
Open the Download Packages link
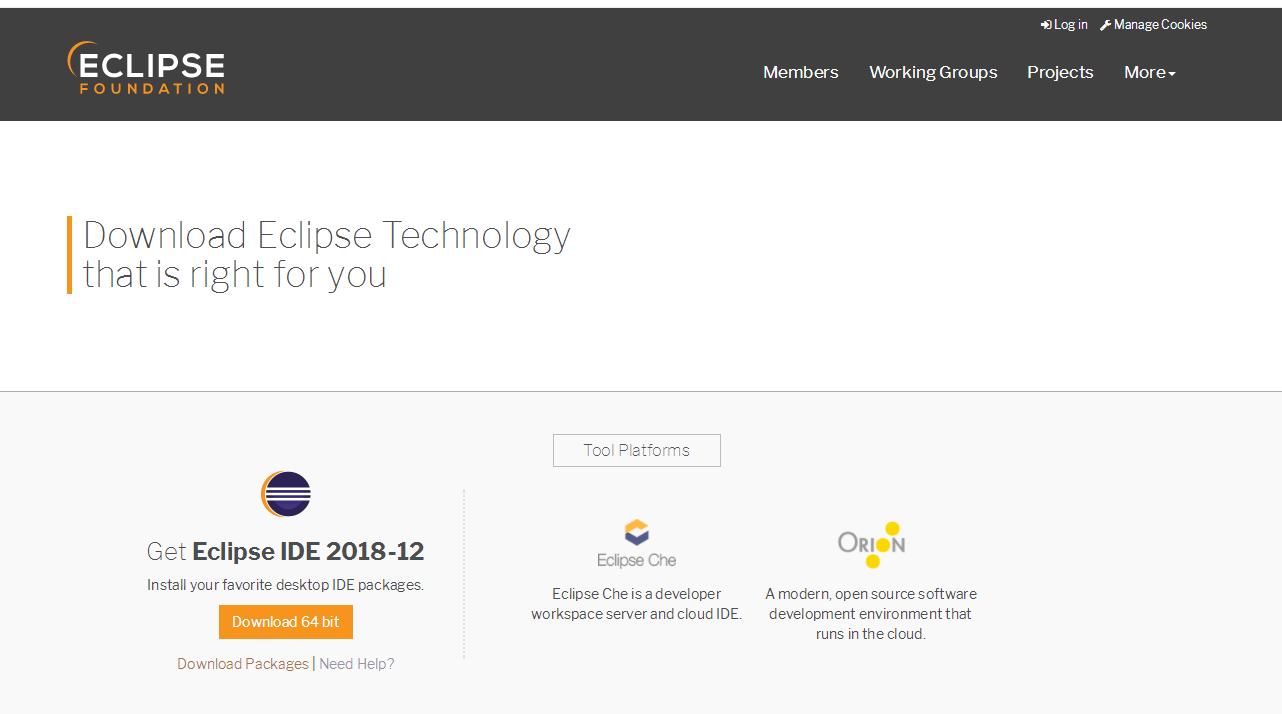pyautogui.click(x=243, y=663)
